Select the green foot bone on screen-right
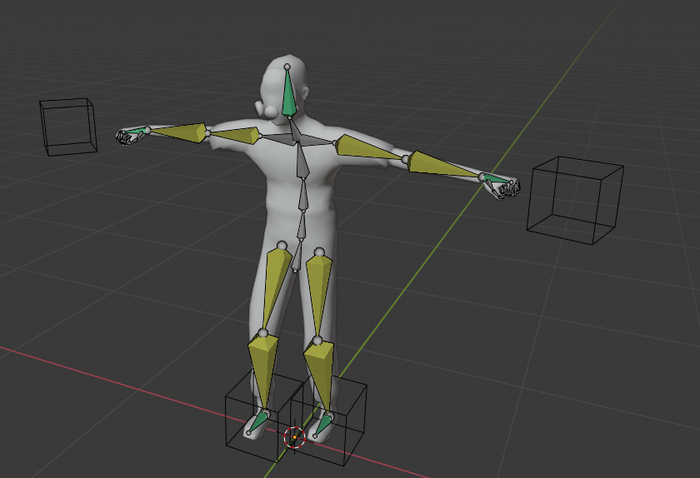The image size is (700, 478). pos(322,424)
